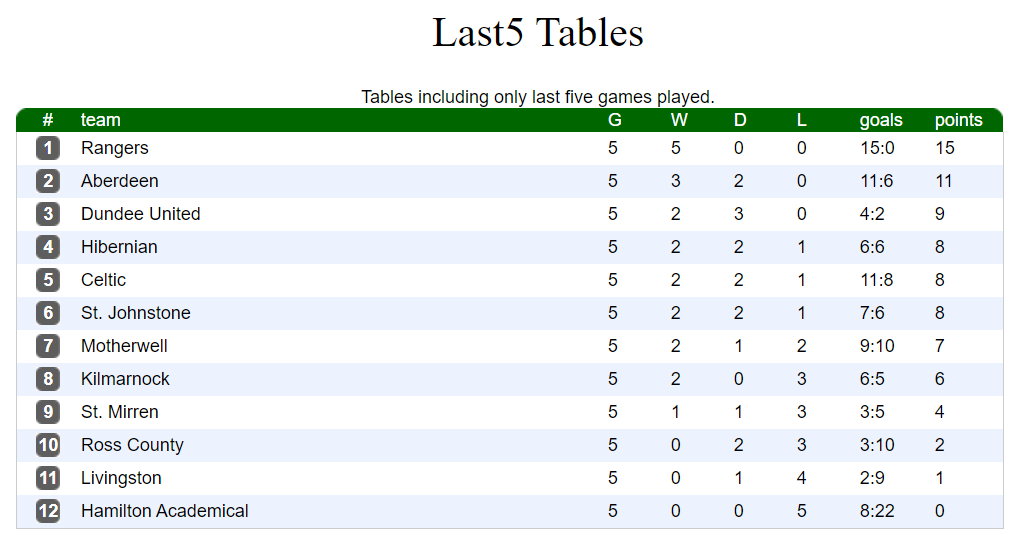The height and width of the screenshot is (539, 1026).
Task: Select Hamilton Academical in the table
Action: (x=164, y=511)
